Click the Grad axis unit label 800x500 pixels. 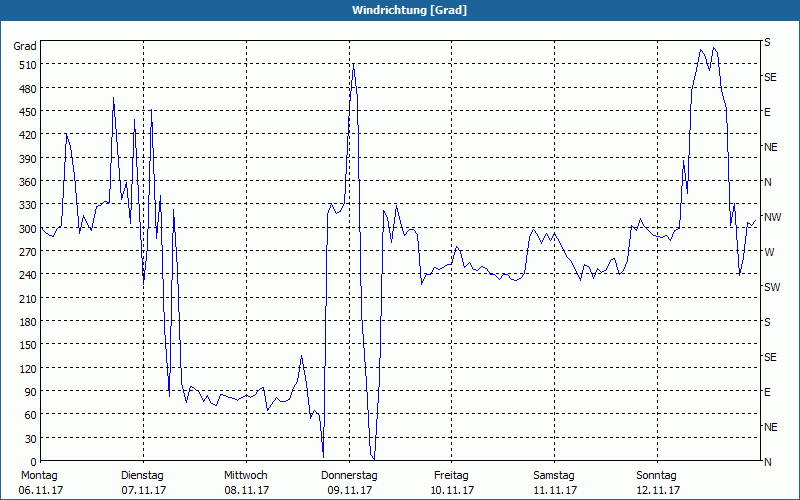coord(25,46)
